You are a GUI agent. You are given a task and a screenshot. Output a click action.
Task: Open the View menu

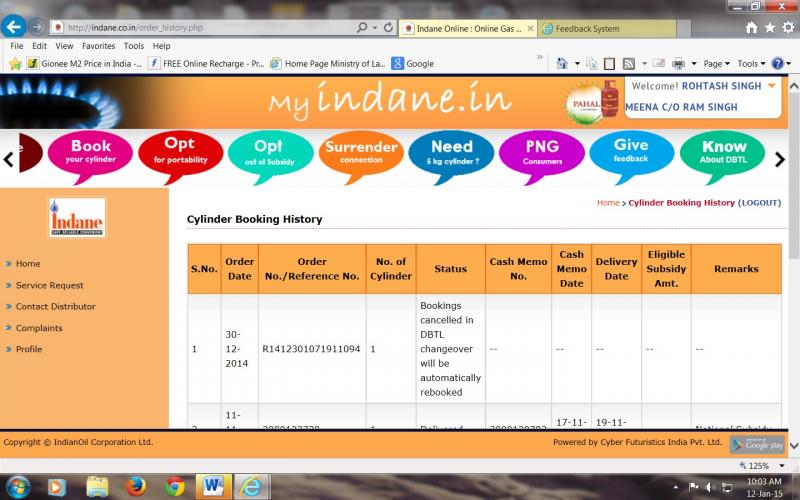pyautogui.click(x=64, y=46)
